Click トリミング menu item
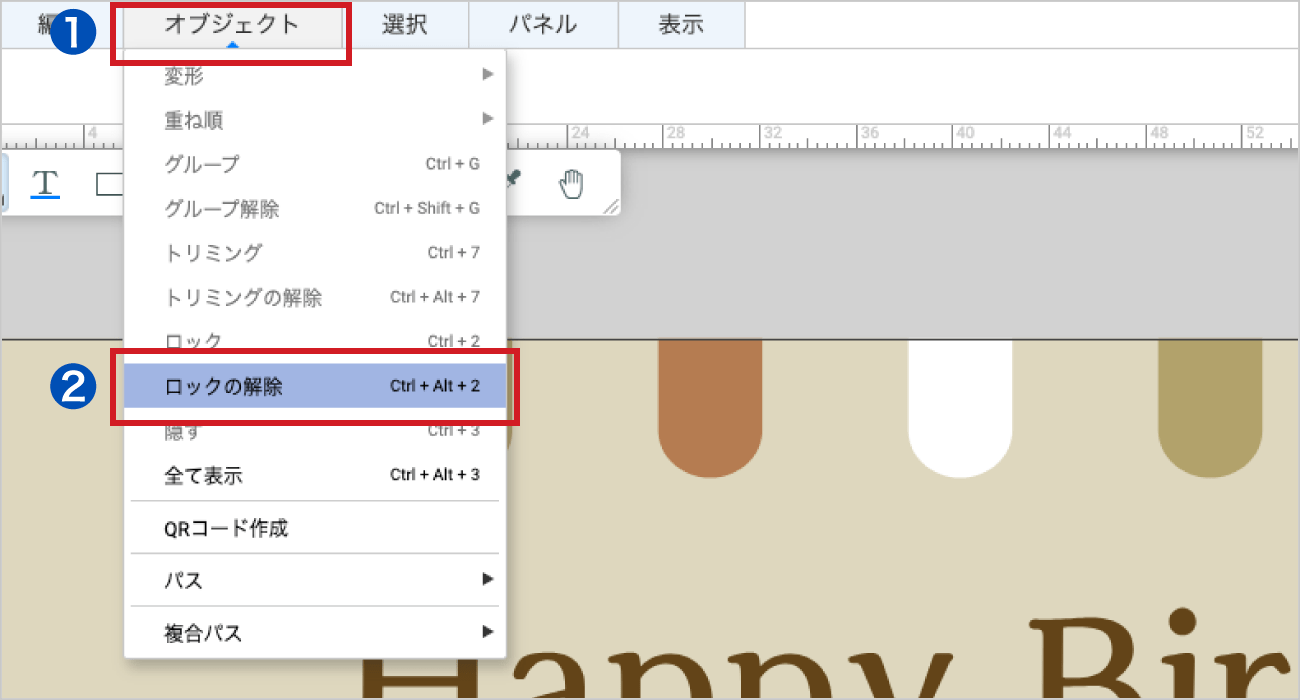Viewport: 1300px width, 700px height. [x=314, y=253]
